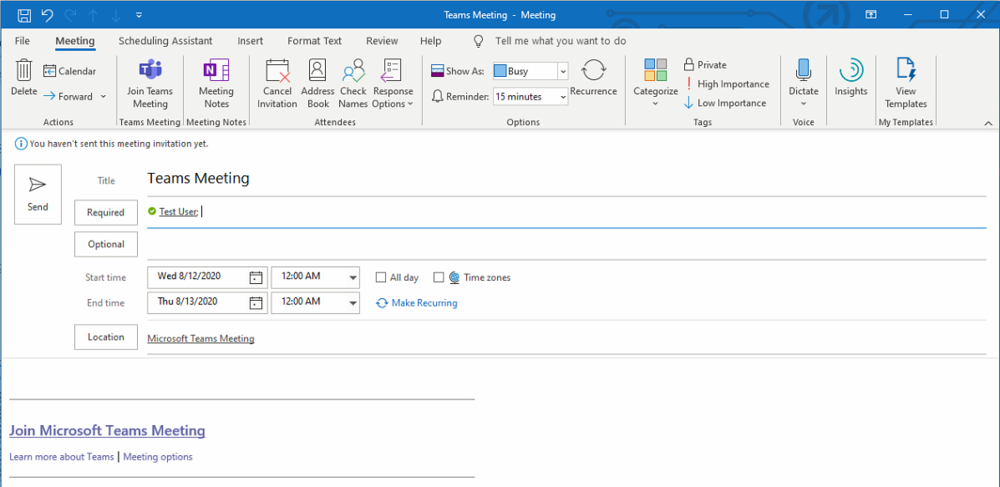Open the Address Book
This screenshot has width=1000, height=487.
(x=318, y=84)
